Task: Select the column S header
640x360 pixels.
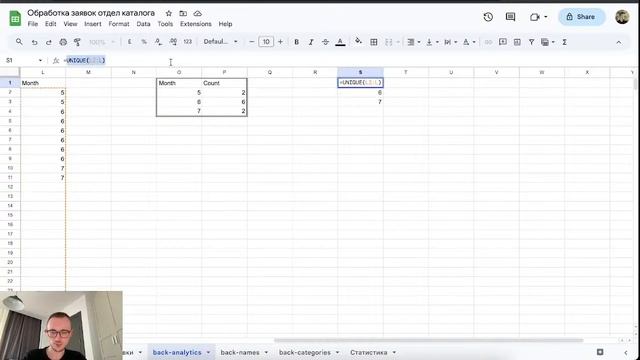Action: click(x=360, y=72)
